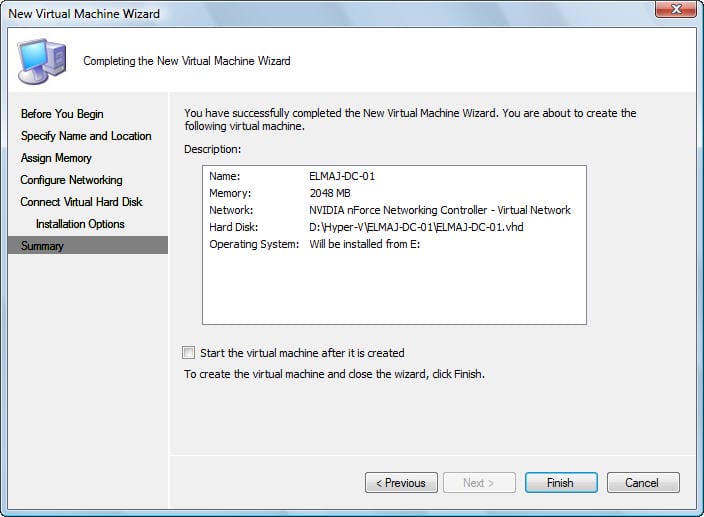Click the memory value 2048 MB

click(330, 193)
